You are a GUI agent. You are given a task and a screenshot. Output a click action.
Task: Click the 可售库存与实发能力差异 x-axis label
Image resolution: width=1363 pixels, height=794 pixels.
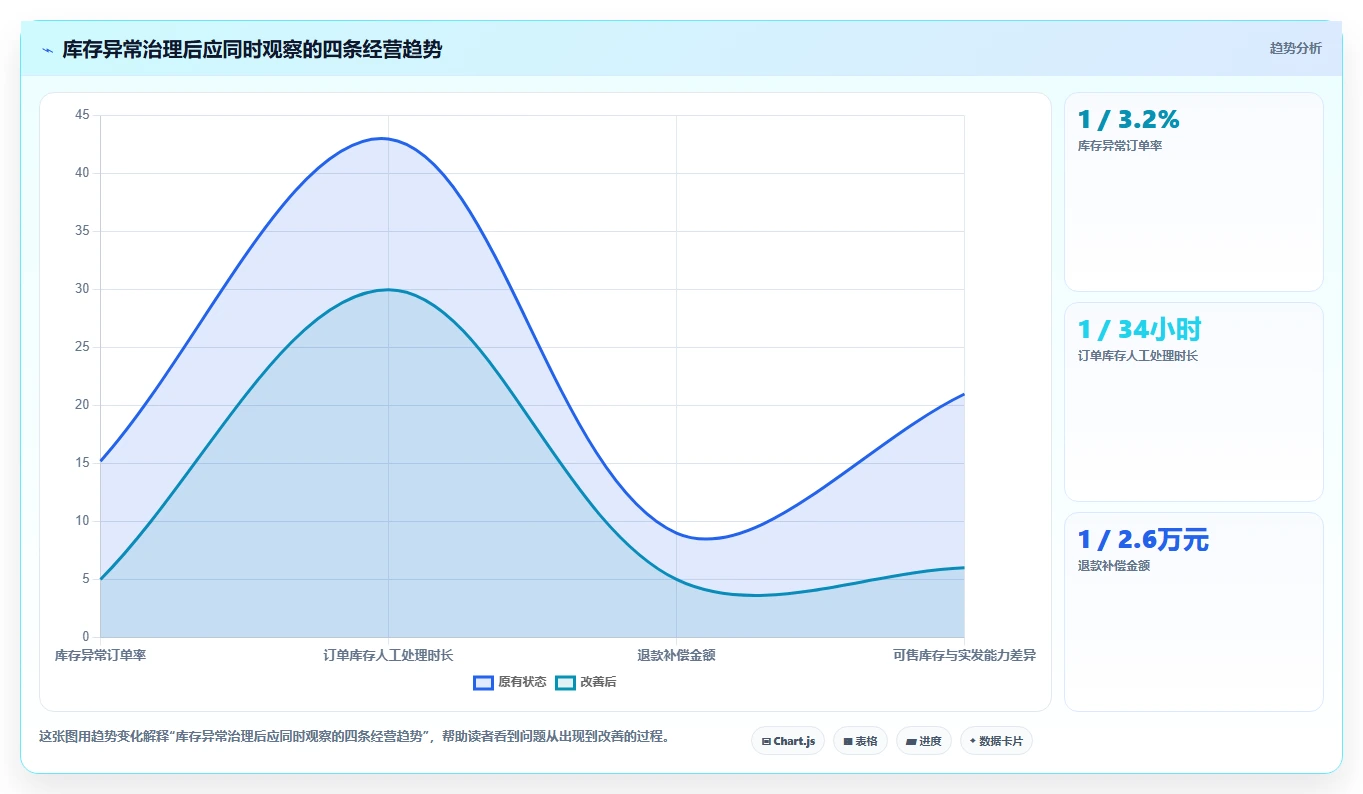964,656
